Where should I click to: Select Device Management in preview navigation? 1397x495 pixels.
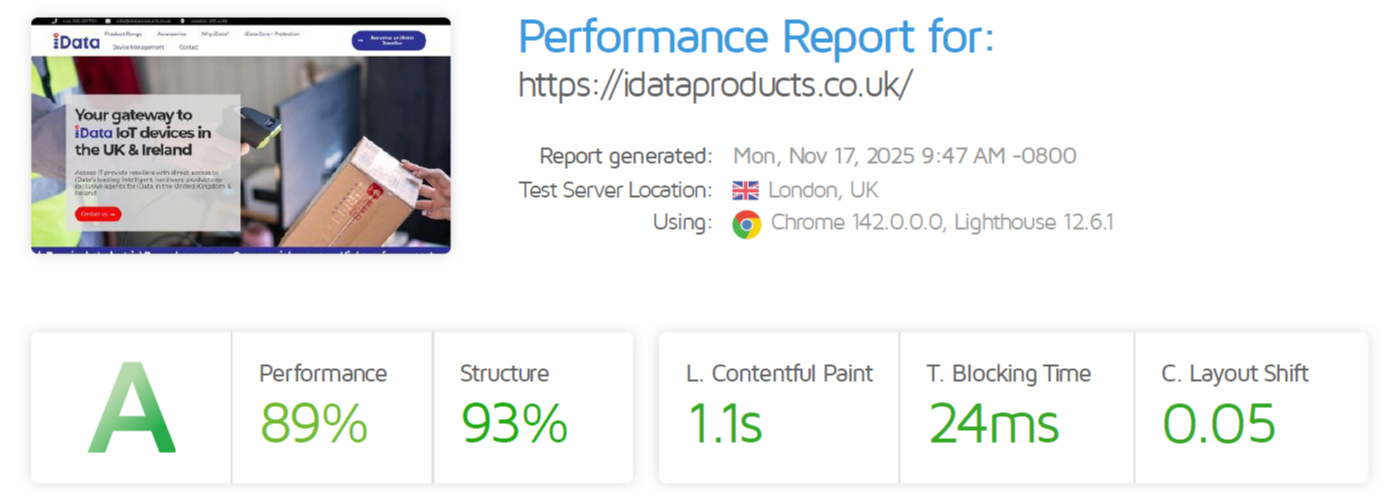tap(138, 47)
